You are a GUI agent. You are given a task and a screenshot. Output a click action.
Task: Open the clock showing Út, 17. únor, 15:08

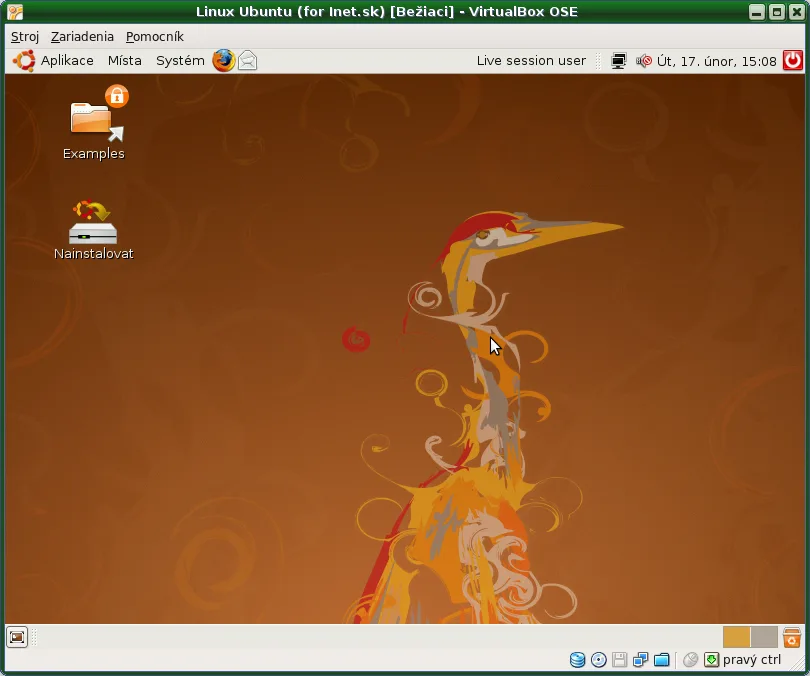click(x=716, y=61)
